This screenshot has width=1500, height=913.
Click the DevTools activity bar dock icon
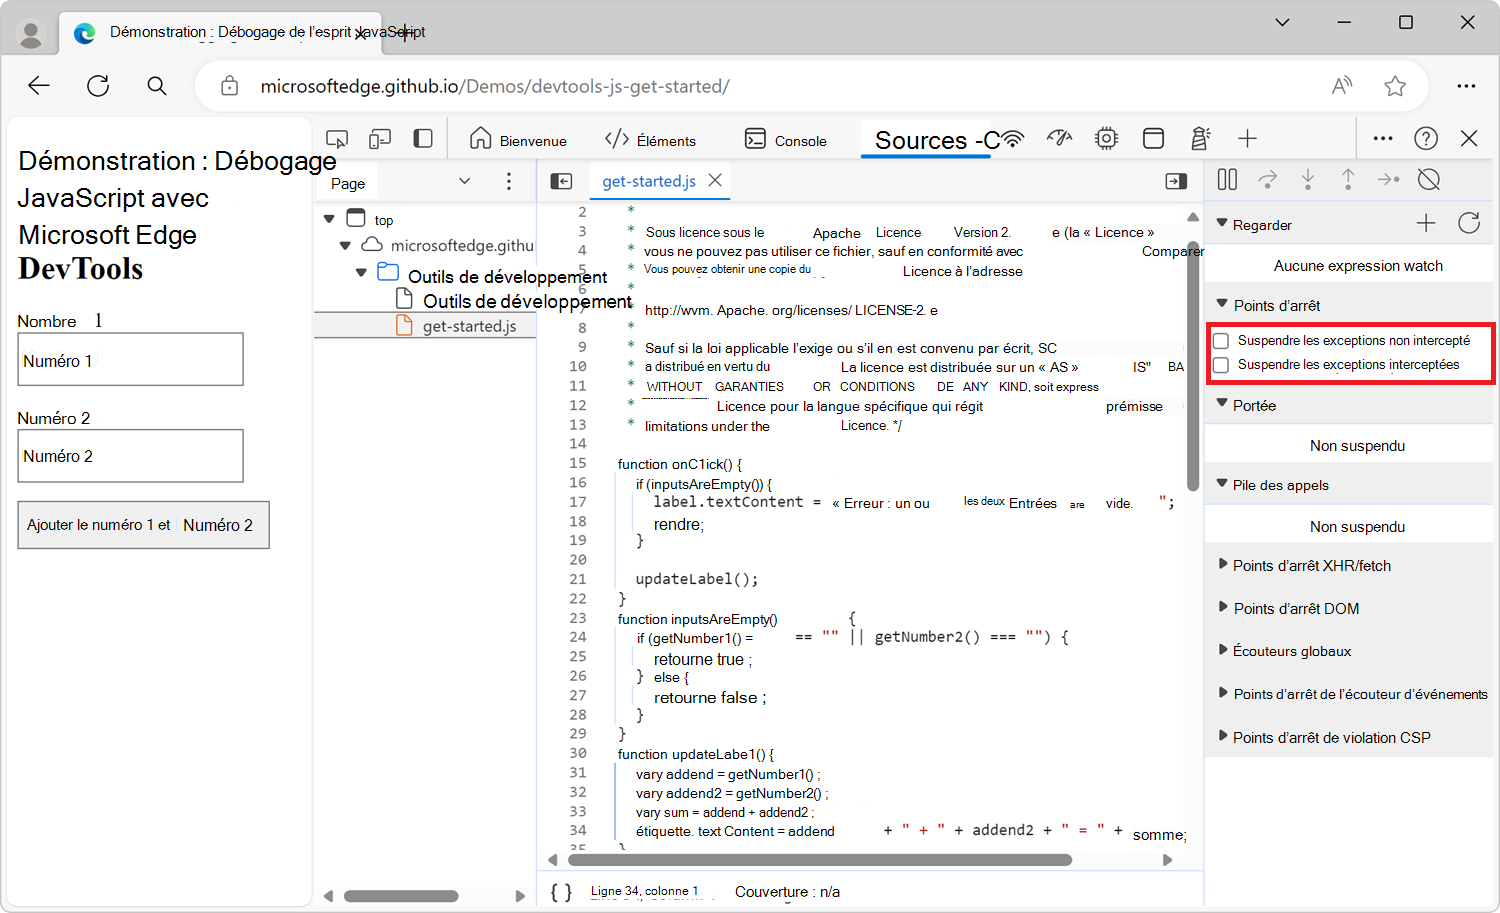pyautogui.click(x=423, y=139)
